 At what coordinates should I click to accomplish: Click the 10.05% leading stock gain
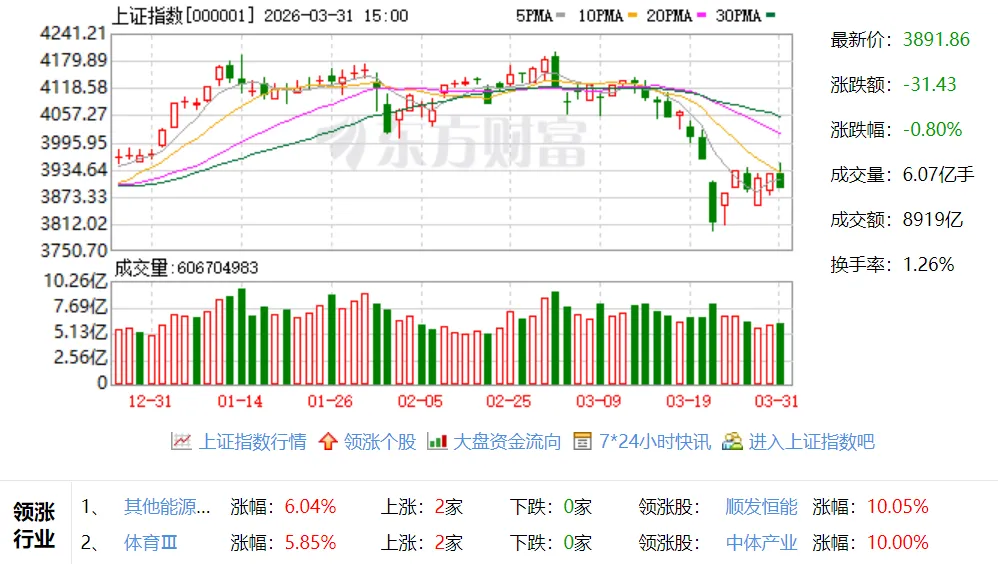point(897,507)
